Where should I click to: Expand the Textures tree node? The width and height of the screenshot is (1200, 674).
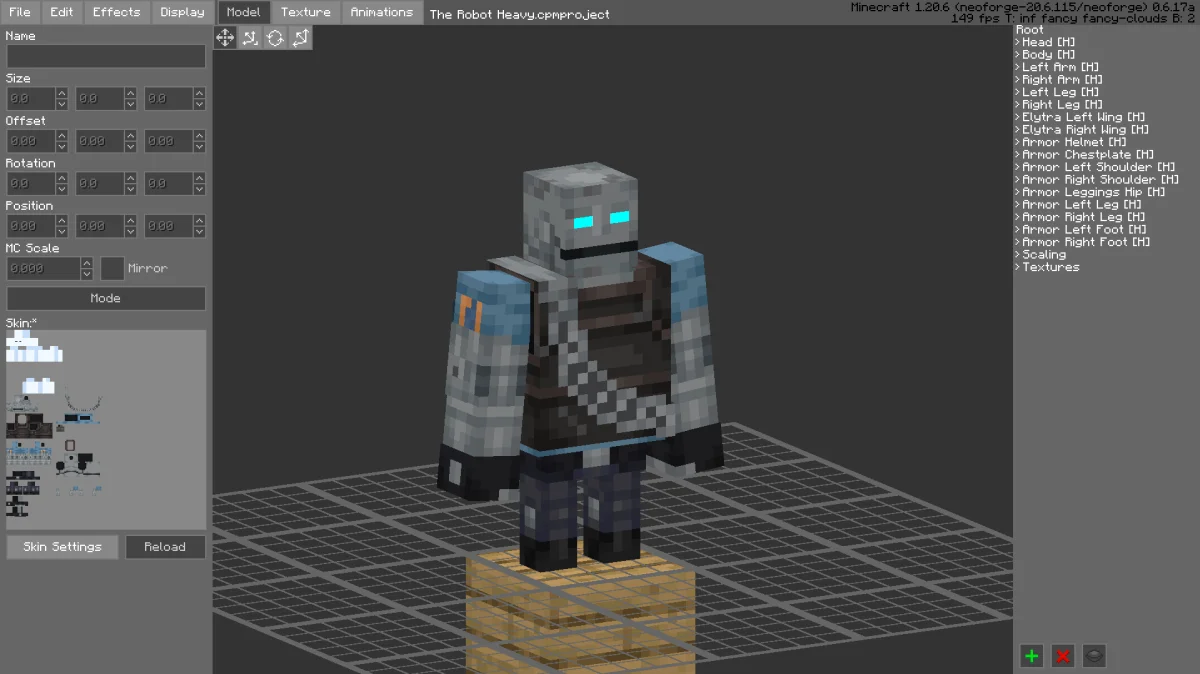pos(1018,267)
